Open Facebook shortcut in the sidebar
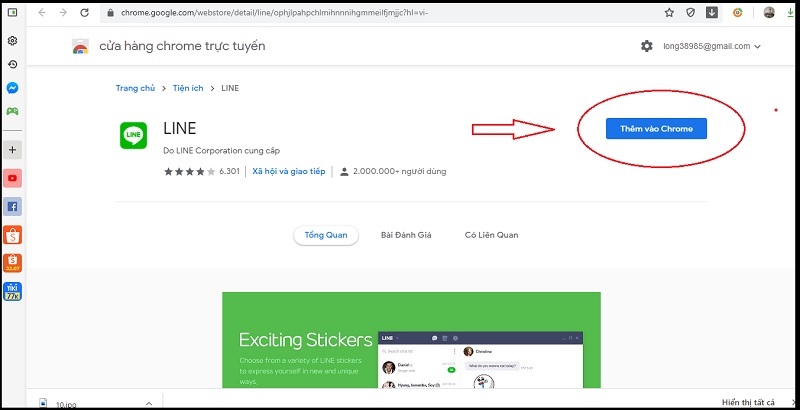This screenshot has width=800, height=410. point(13,207)
